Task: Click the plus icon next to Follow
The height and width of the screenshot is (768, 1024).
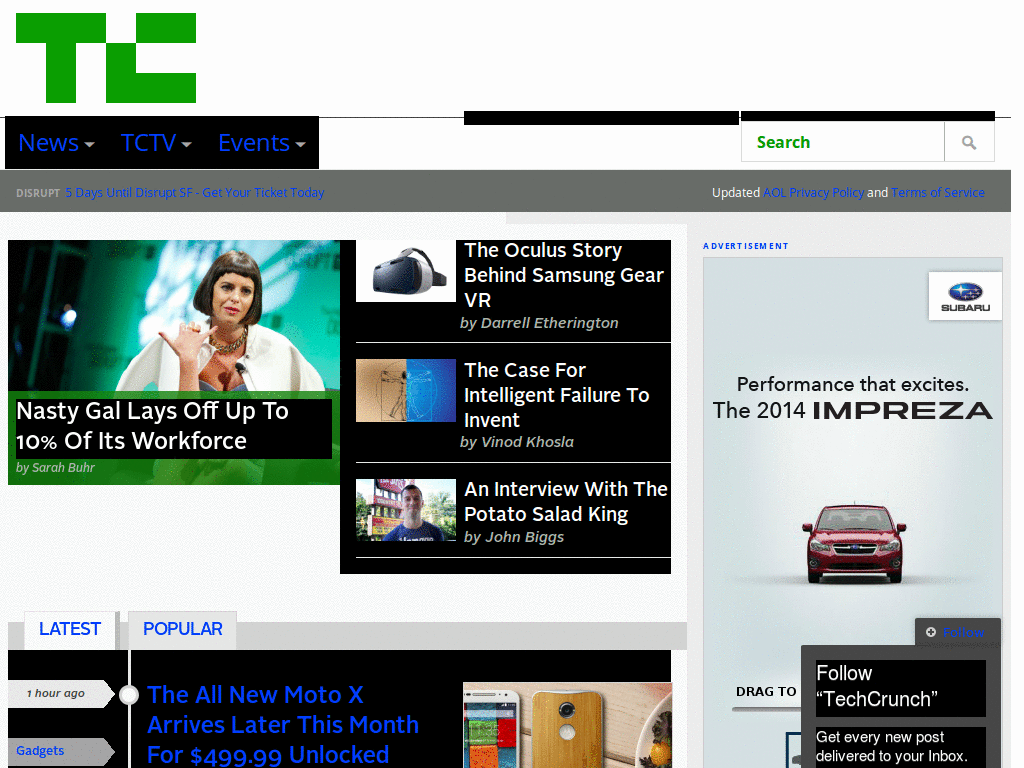Action: tap(932, 632)
